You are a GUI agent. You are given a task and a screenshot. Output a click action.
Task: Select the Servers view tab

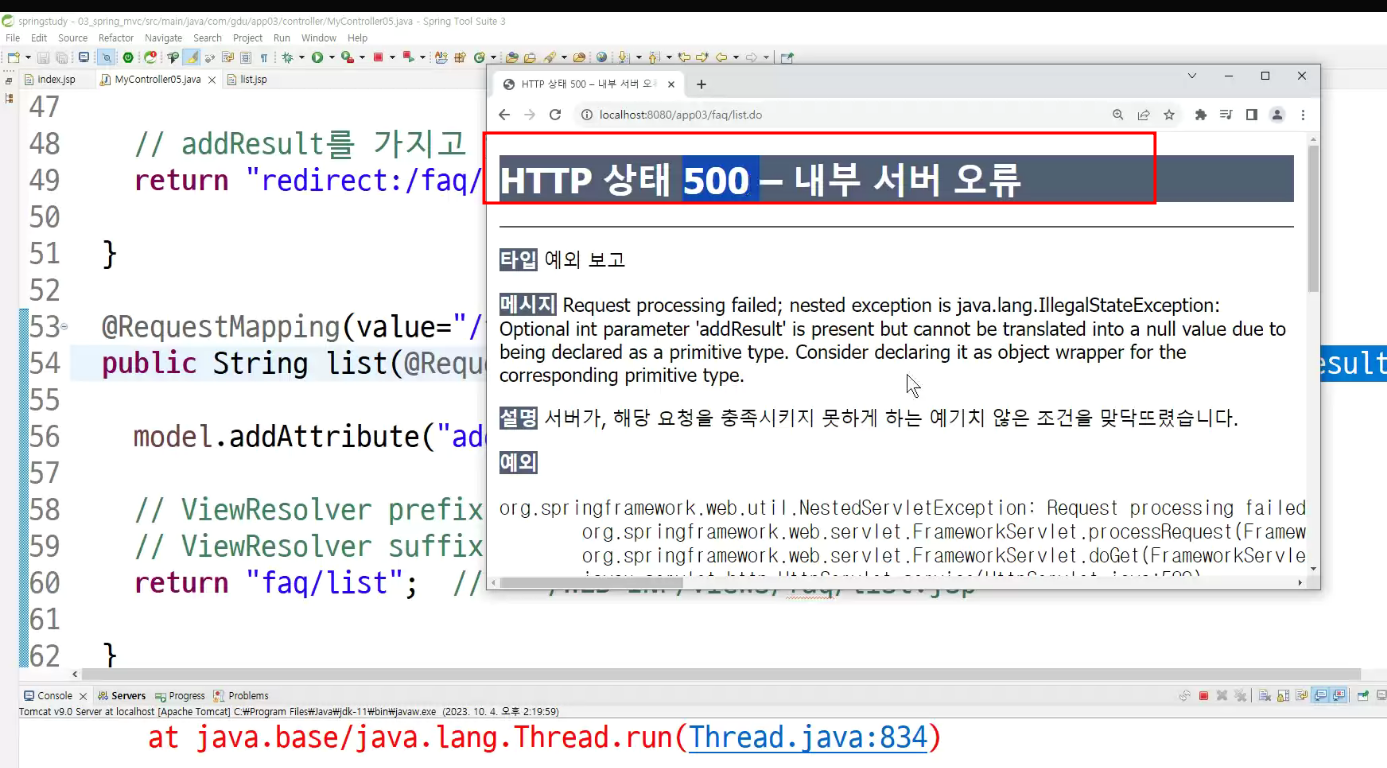coord(121,695)
